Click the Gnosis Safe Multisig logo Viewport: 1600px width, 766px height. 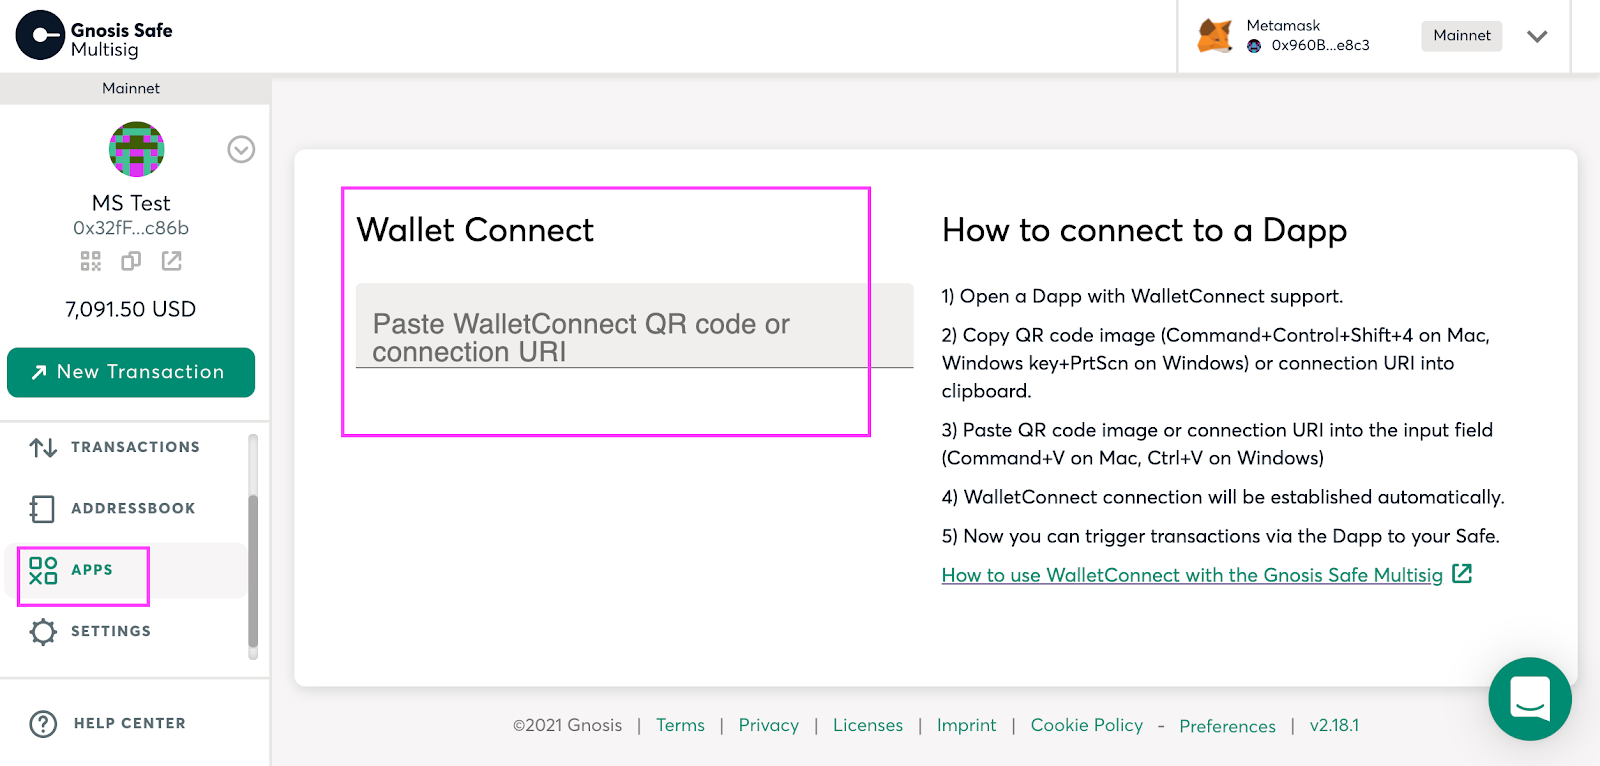coord(94,36)
